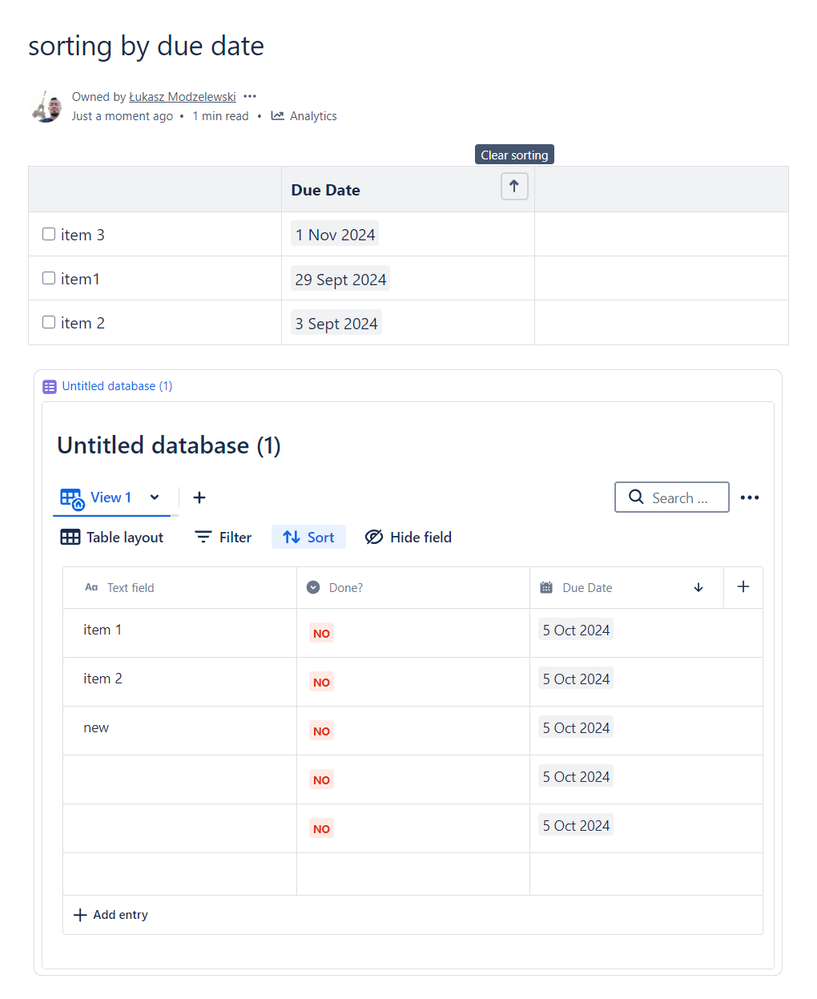The image size is (817, 999).
Task: Click the Text field Aa type icon
Action: pos(91,587)
